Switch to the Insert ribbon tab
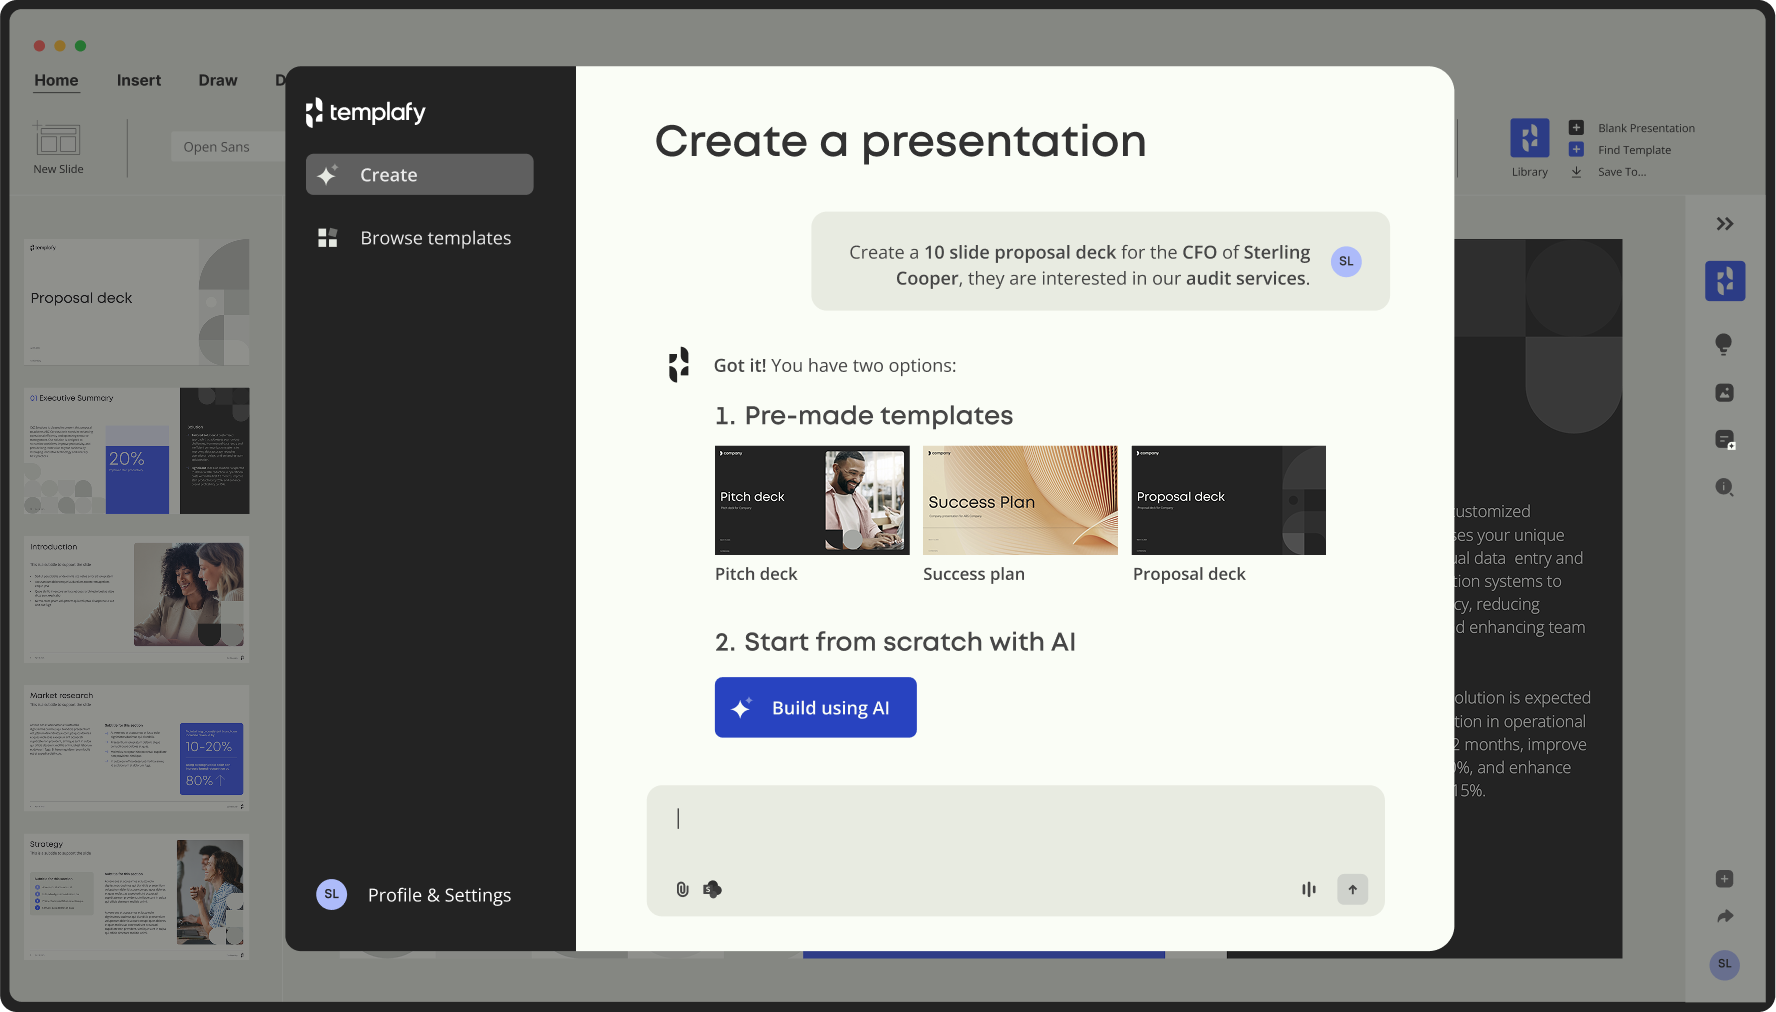 pyautogui.click(x=138, y=80)
